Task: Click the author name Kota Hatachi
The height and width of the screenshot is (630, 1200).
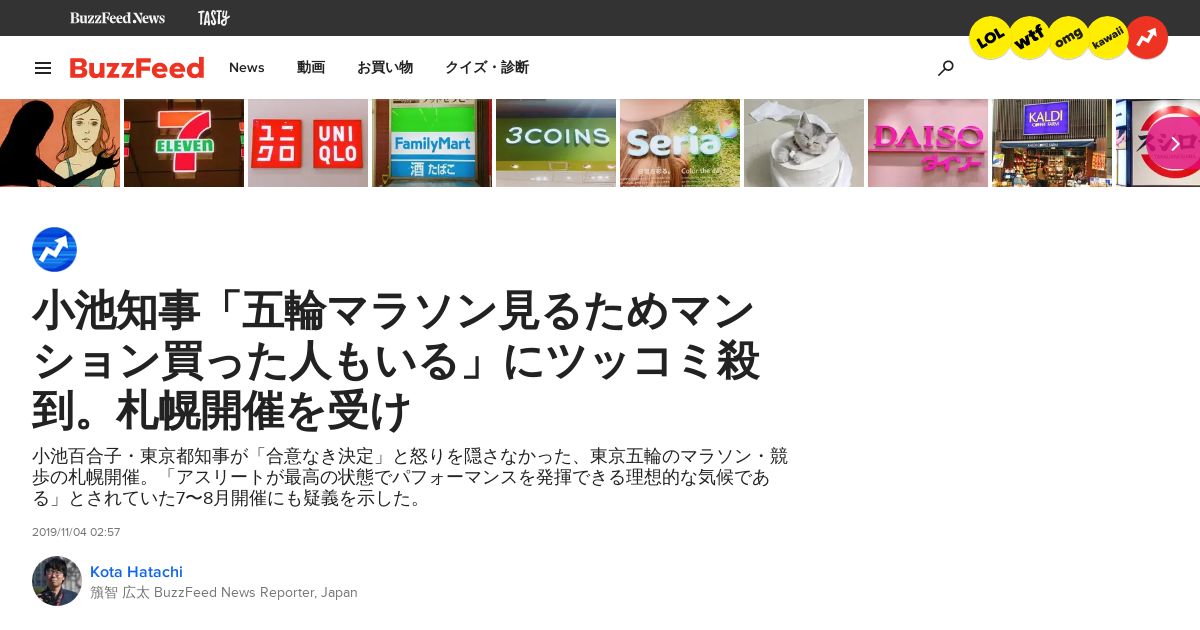Action: point(136,572)
